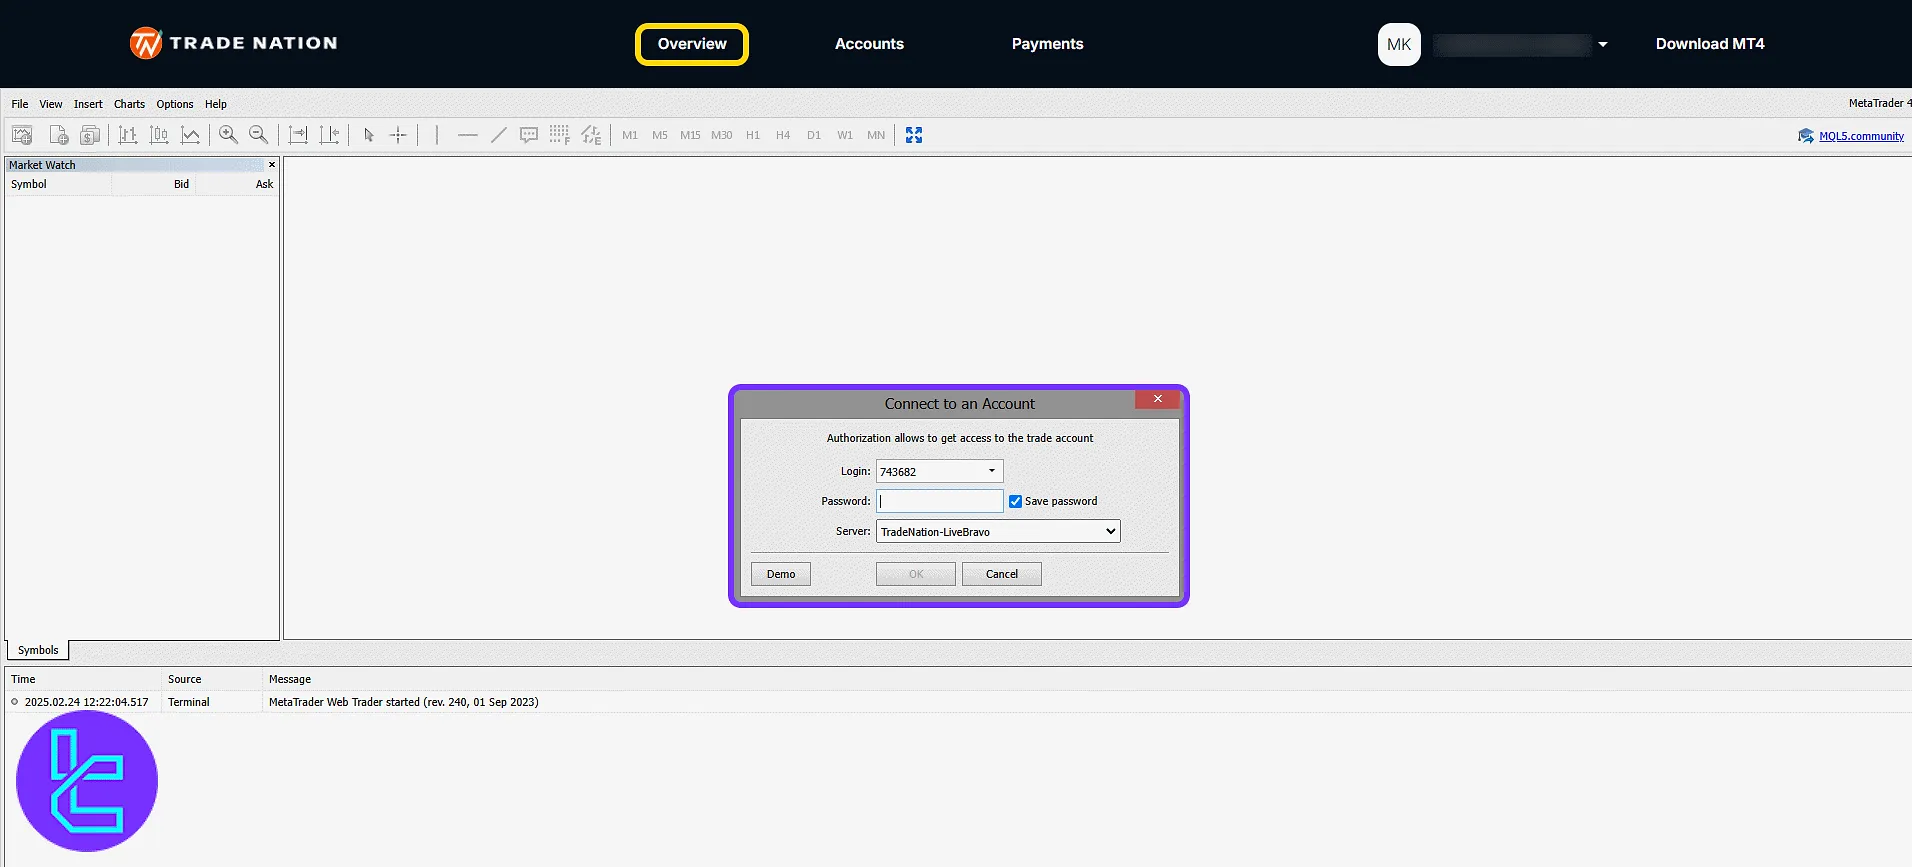Click the Trade Nation logo

(234, 43)
